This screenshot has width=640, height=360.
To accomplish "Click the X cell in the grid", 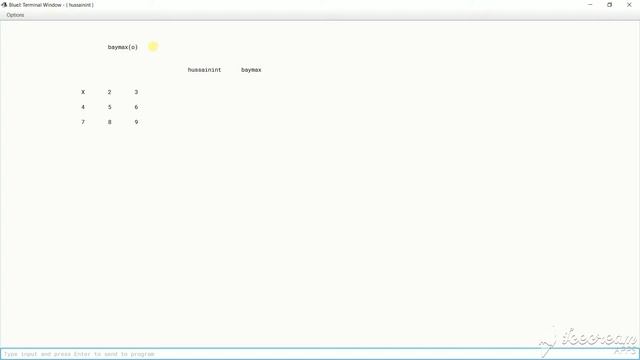I will [83, 92].
